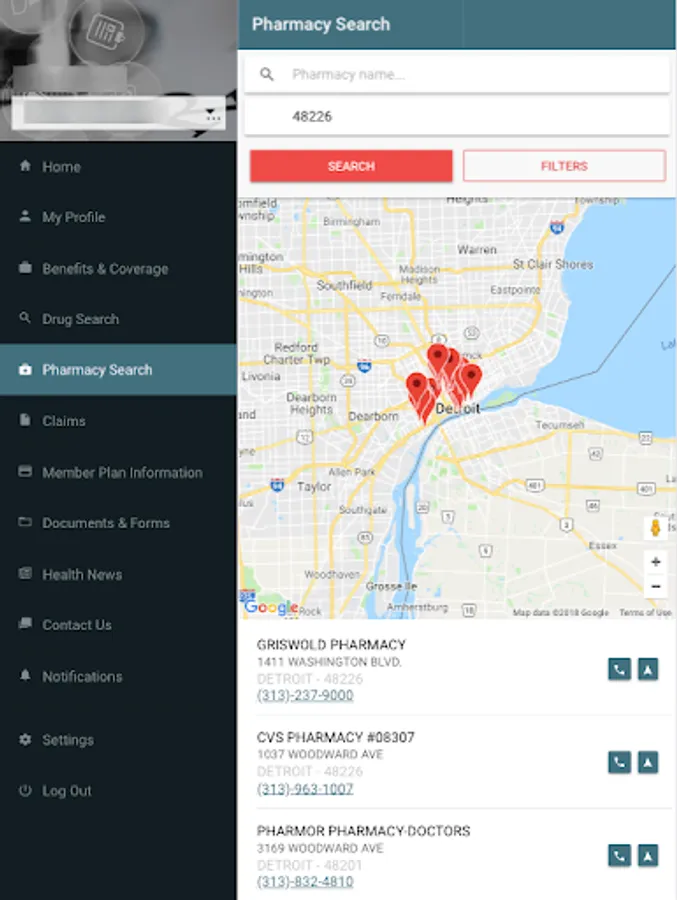Call CVS Pharmacy #08307 with phone icon
The height and width of the screenshot is (900, 677).
(x=619, y=762)
